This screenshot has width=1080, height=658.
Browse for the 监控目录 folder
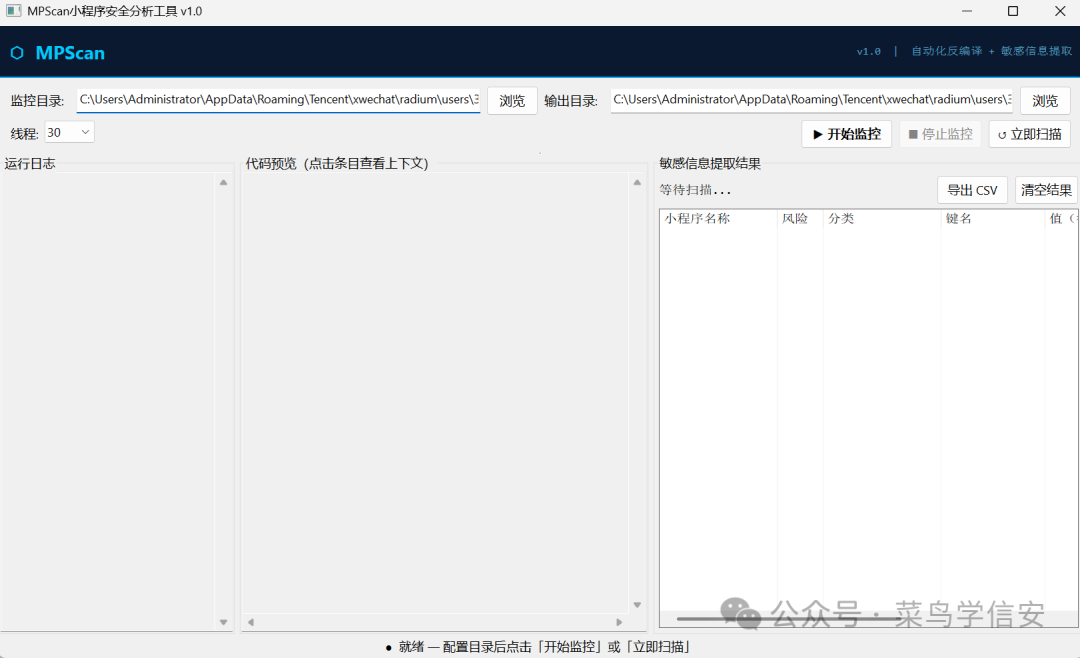512,101
